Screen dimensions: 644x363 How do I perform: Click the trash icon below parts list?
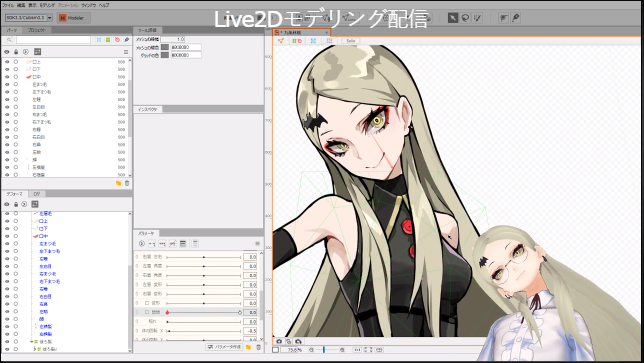pos(127,183)
